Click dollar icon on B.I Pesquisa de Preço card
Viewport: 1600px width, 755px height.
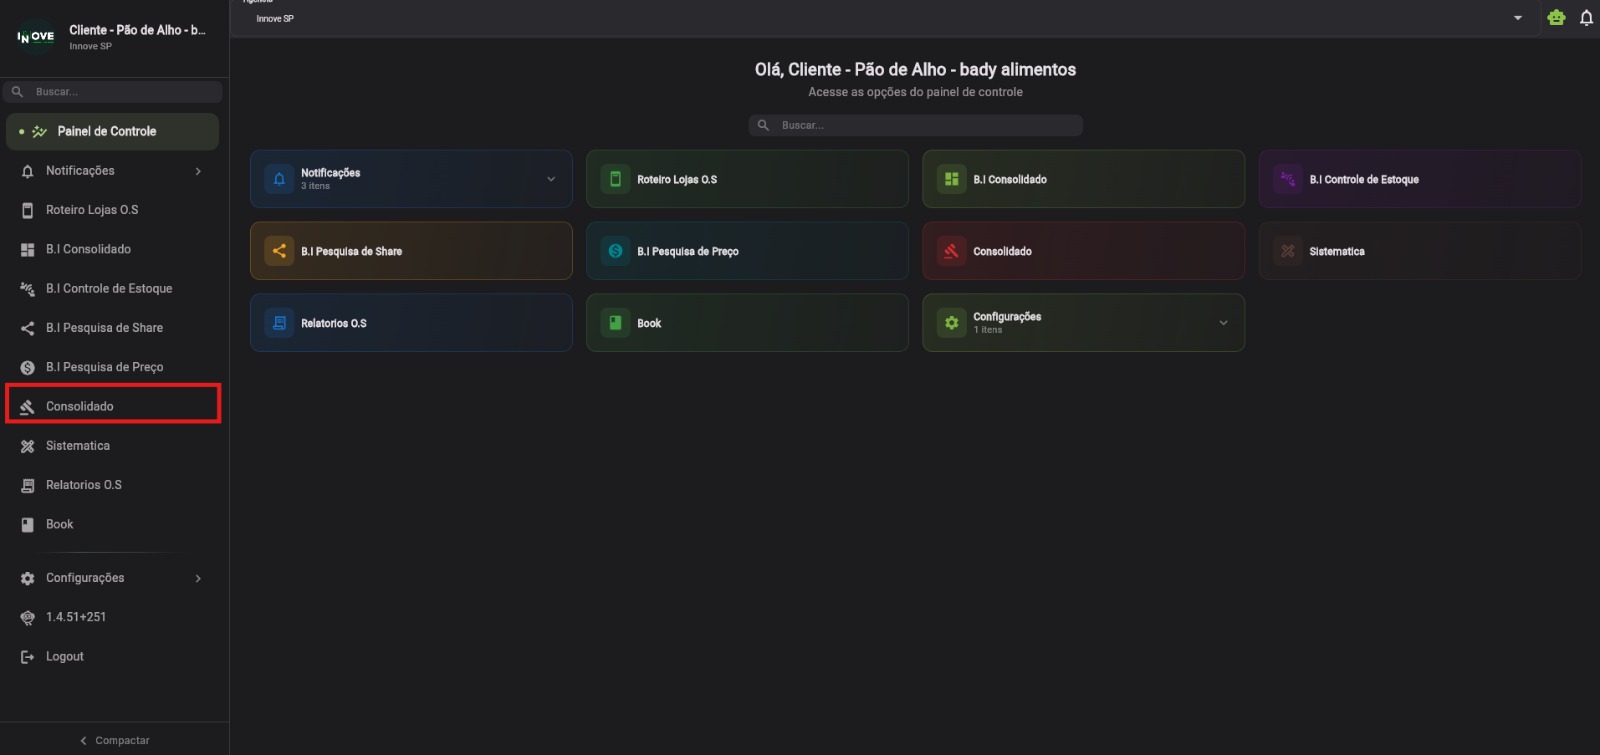615,251
